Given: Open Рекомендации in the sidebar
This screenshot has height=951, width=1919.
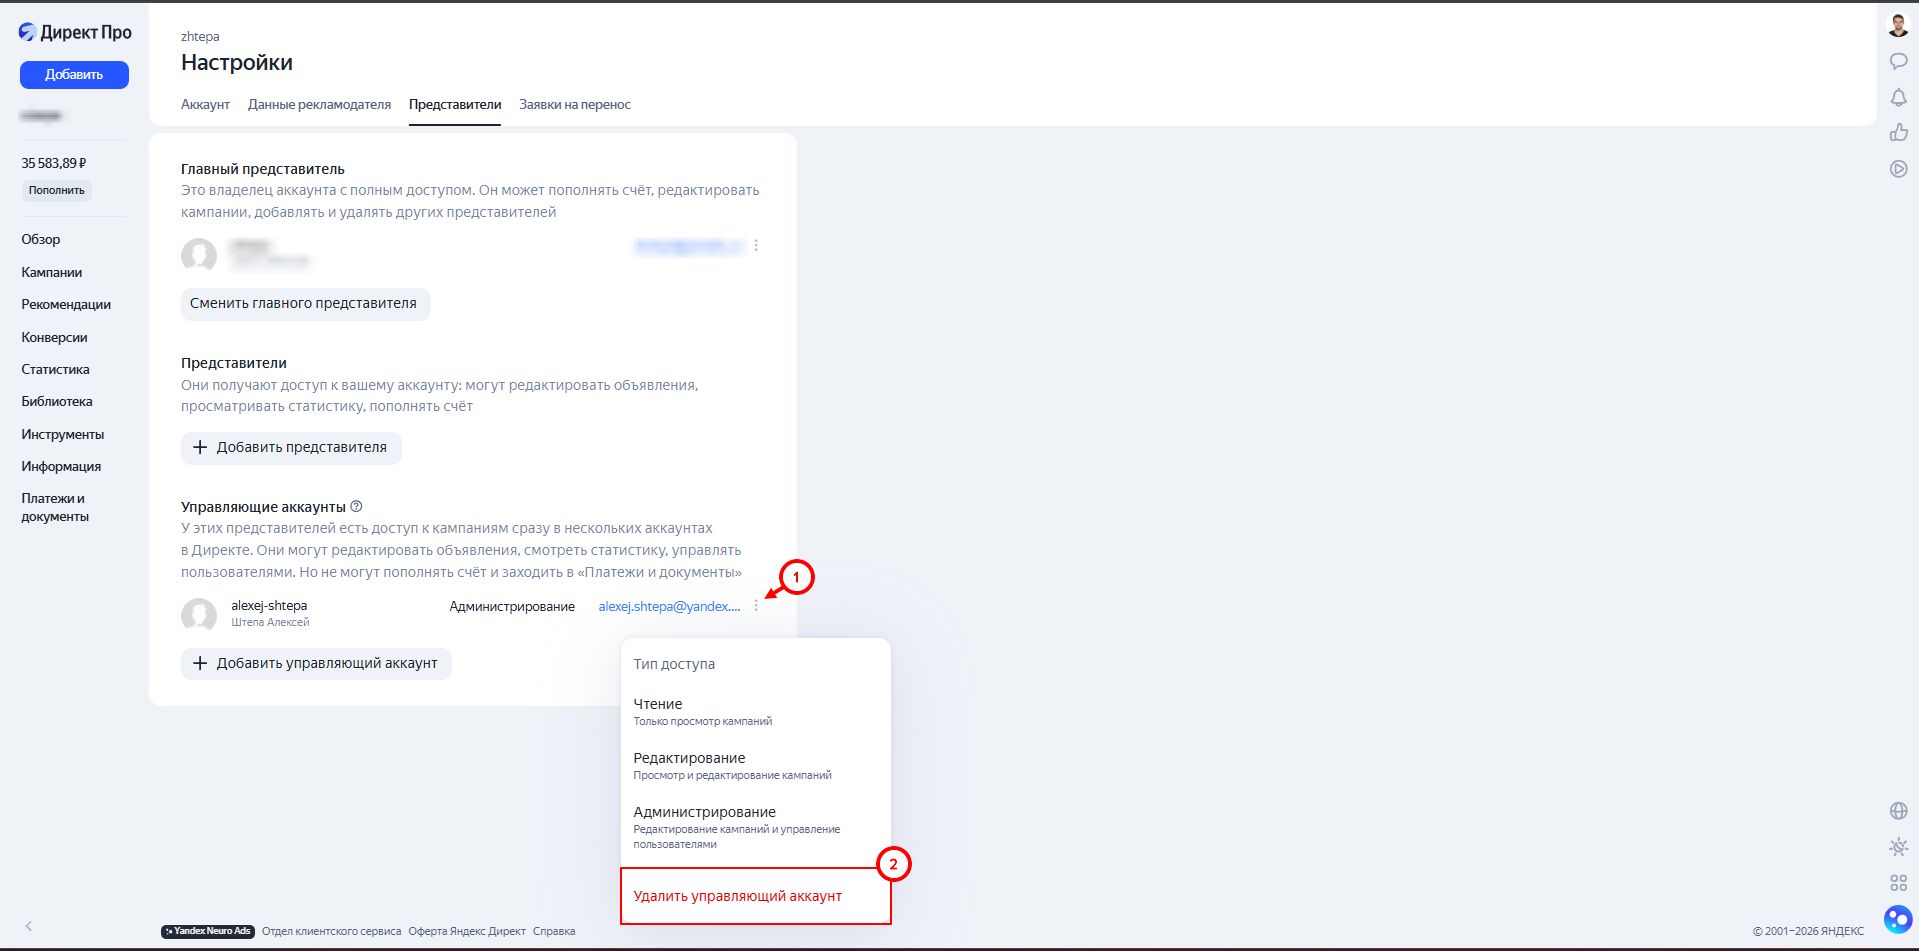Looking at the screenshot, I should pos(66,304).
